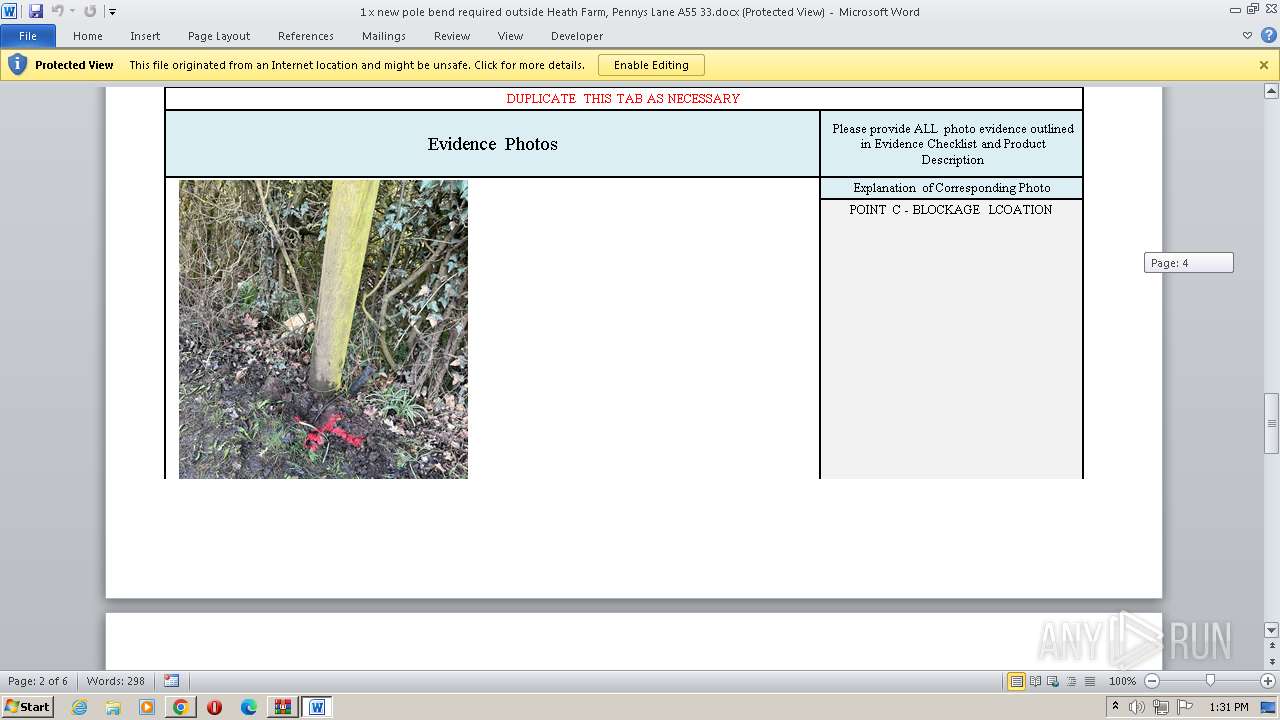The width and height of the screenshot is (1280, 720).
Task: Click the Word application icon in title bar
Action: 10,11
